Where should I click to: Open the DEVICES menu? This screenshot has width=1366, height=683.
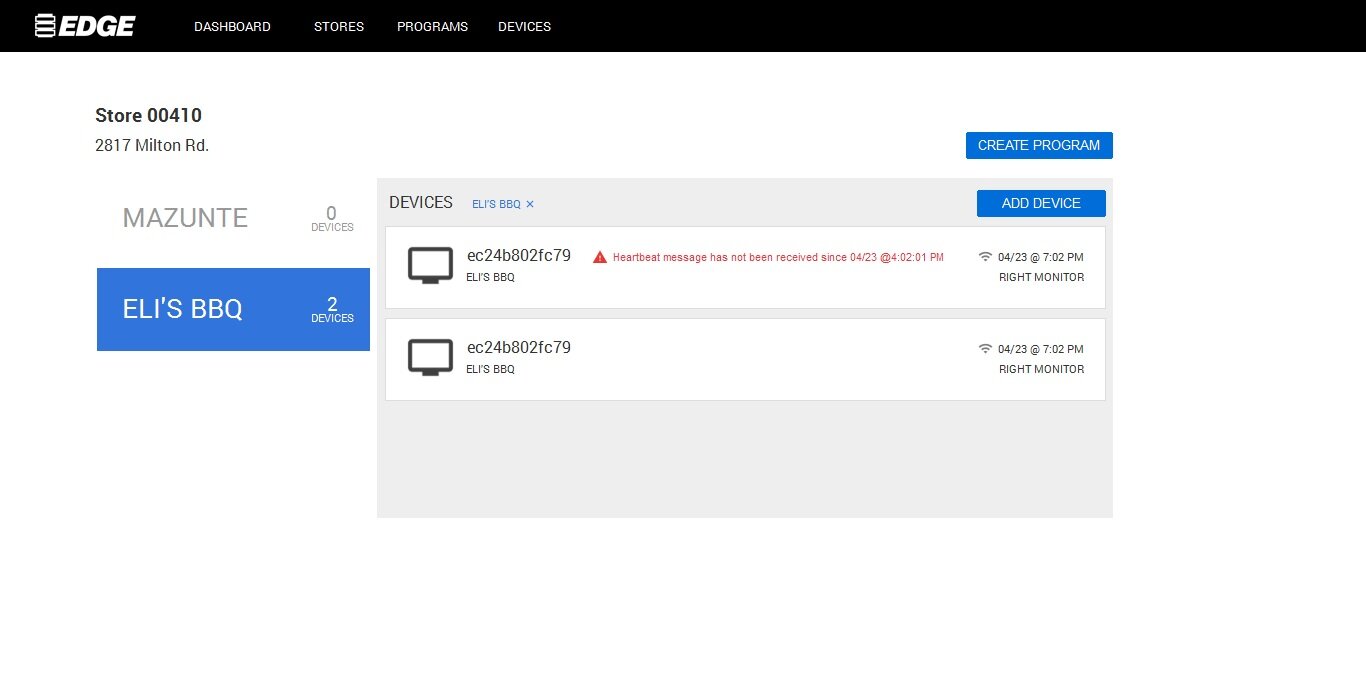pos(524,27)
